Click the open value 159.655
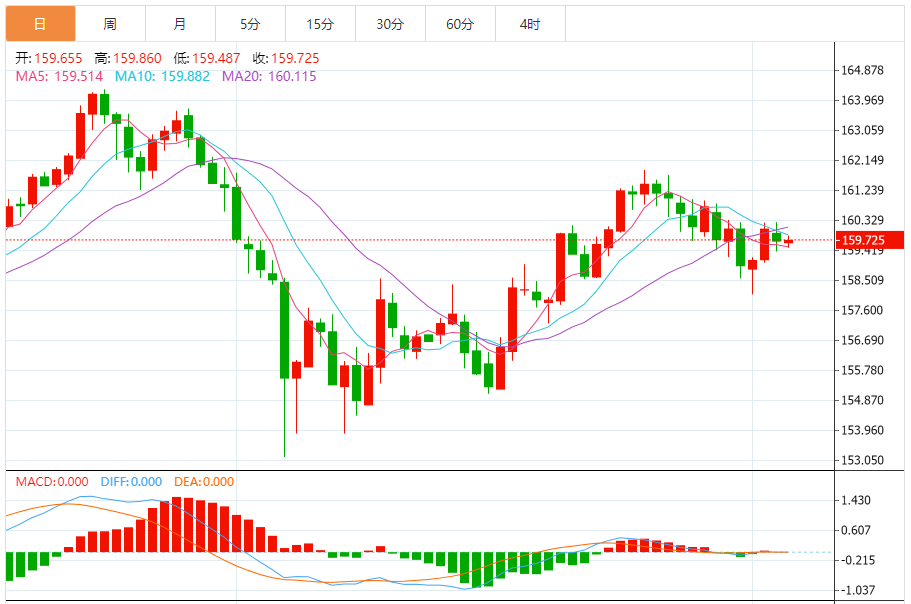The height and width of the screenshot is (604, 911). (58, 58)
